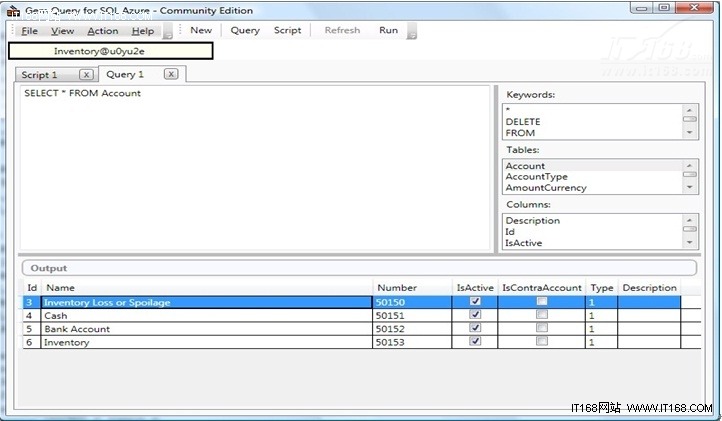Select the Cash name cell

pyautogui.click(x=206, y=316)
